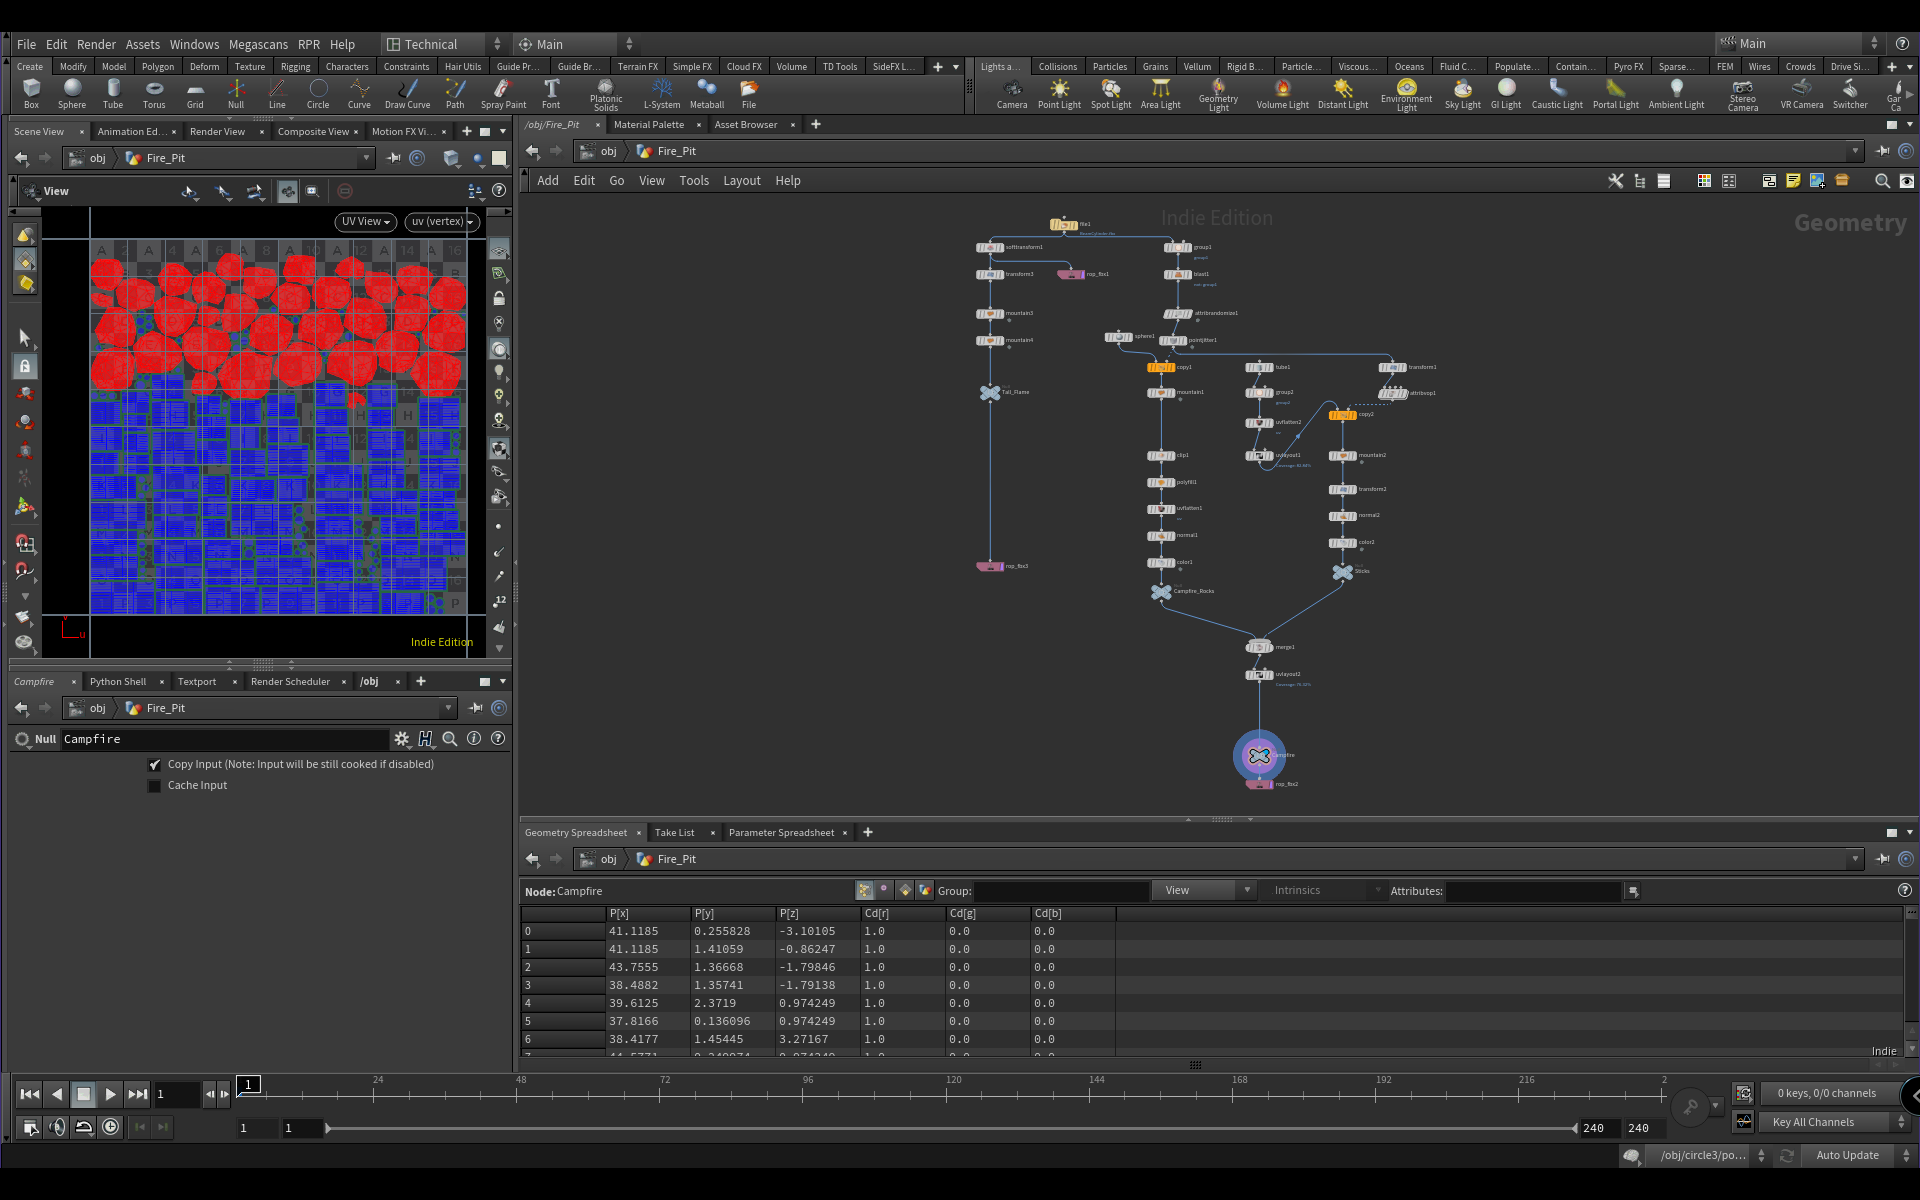Click the Key All Channels button
This screenshot has width=1920, height=1200.
[x=1812, y=1122]
